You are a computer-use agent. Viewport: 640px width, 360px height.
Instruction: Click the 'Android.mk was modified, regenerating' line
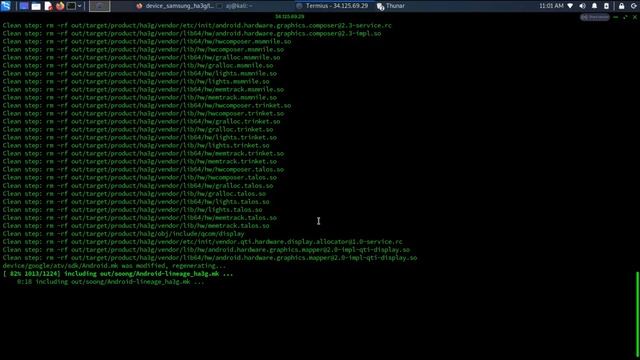[x=114, y=266]
